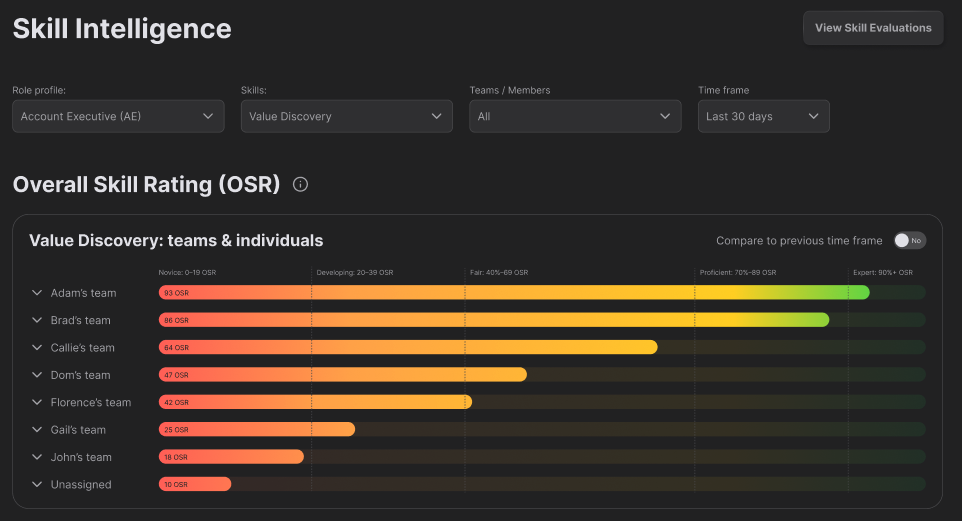Image resolution: width=962 pixels, height=521 pixels.
Task: Click the View Skill Evaluations button
Action: pos(873,28)
